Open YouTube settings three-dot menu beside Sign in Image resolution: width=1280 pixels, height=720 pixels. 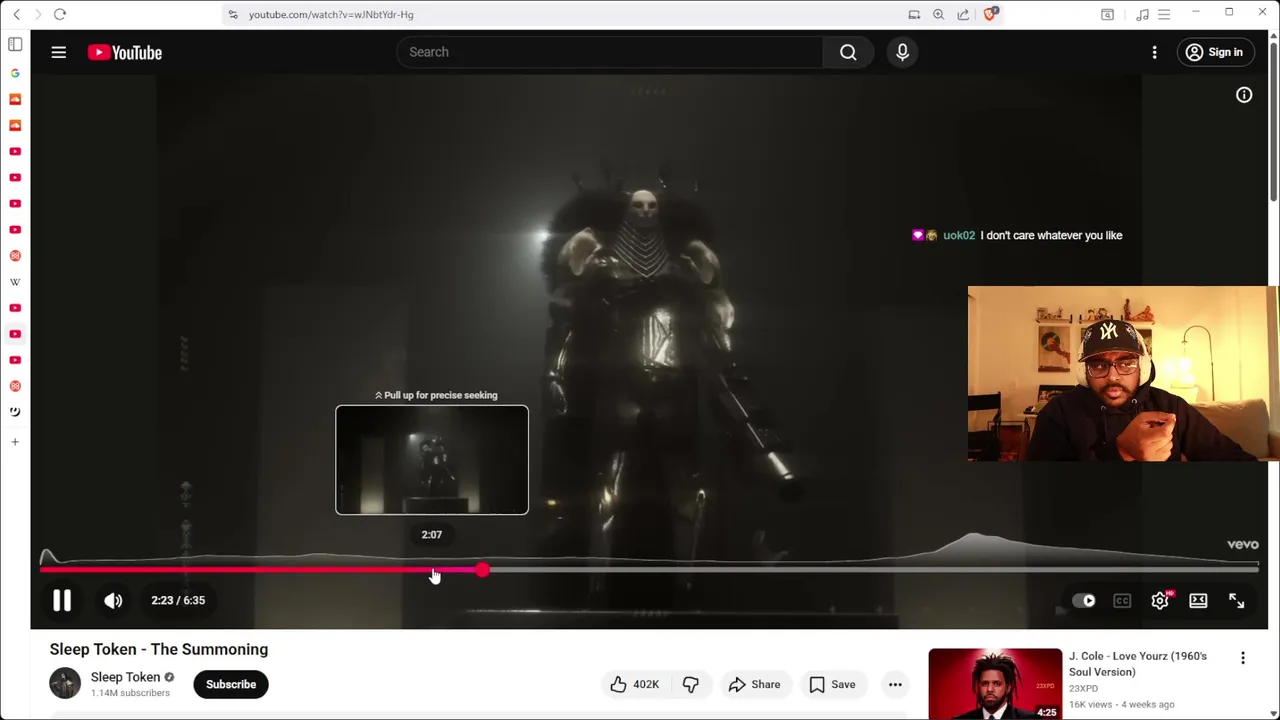pyautogui.click(x=1154, y=52)
